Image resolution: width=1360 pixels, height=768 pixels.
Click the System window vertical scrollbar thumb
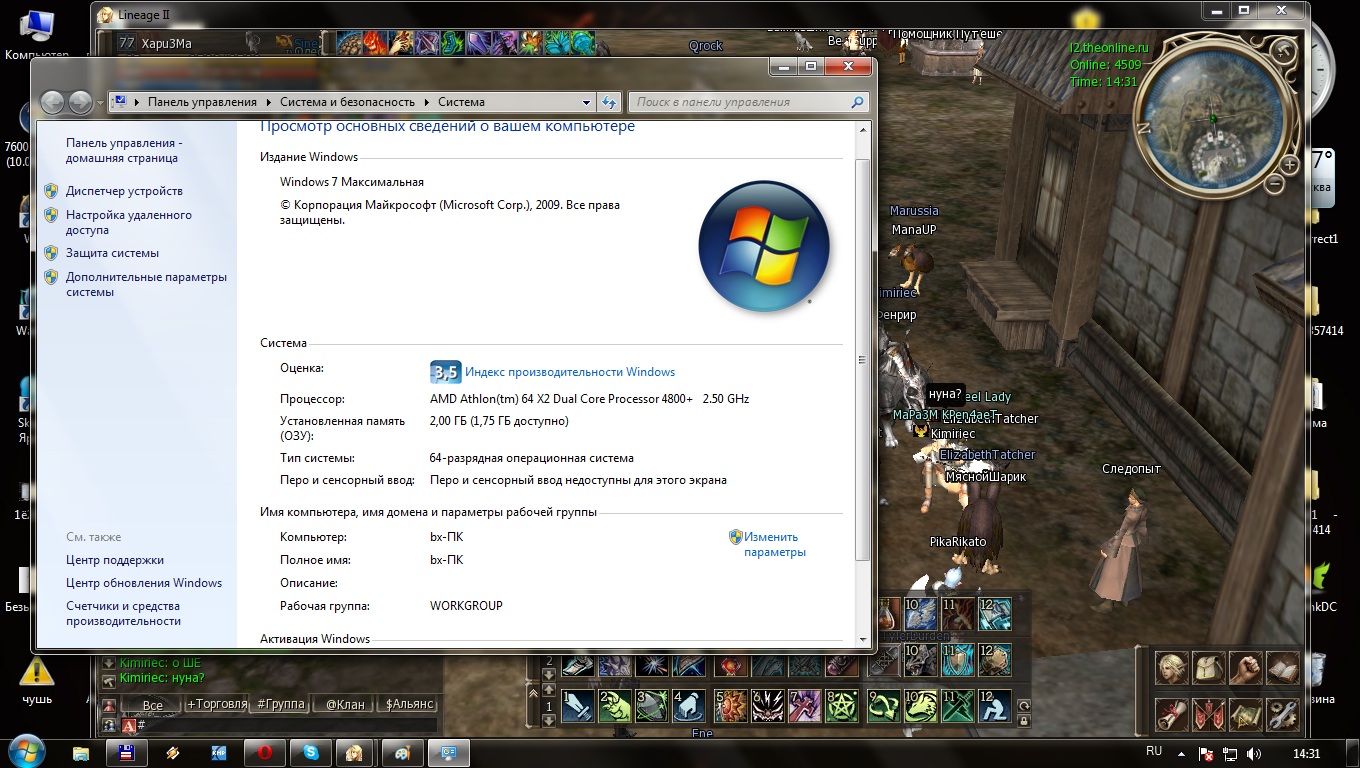tap(864, 360)
